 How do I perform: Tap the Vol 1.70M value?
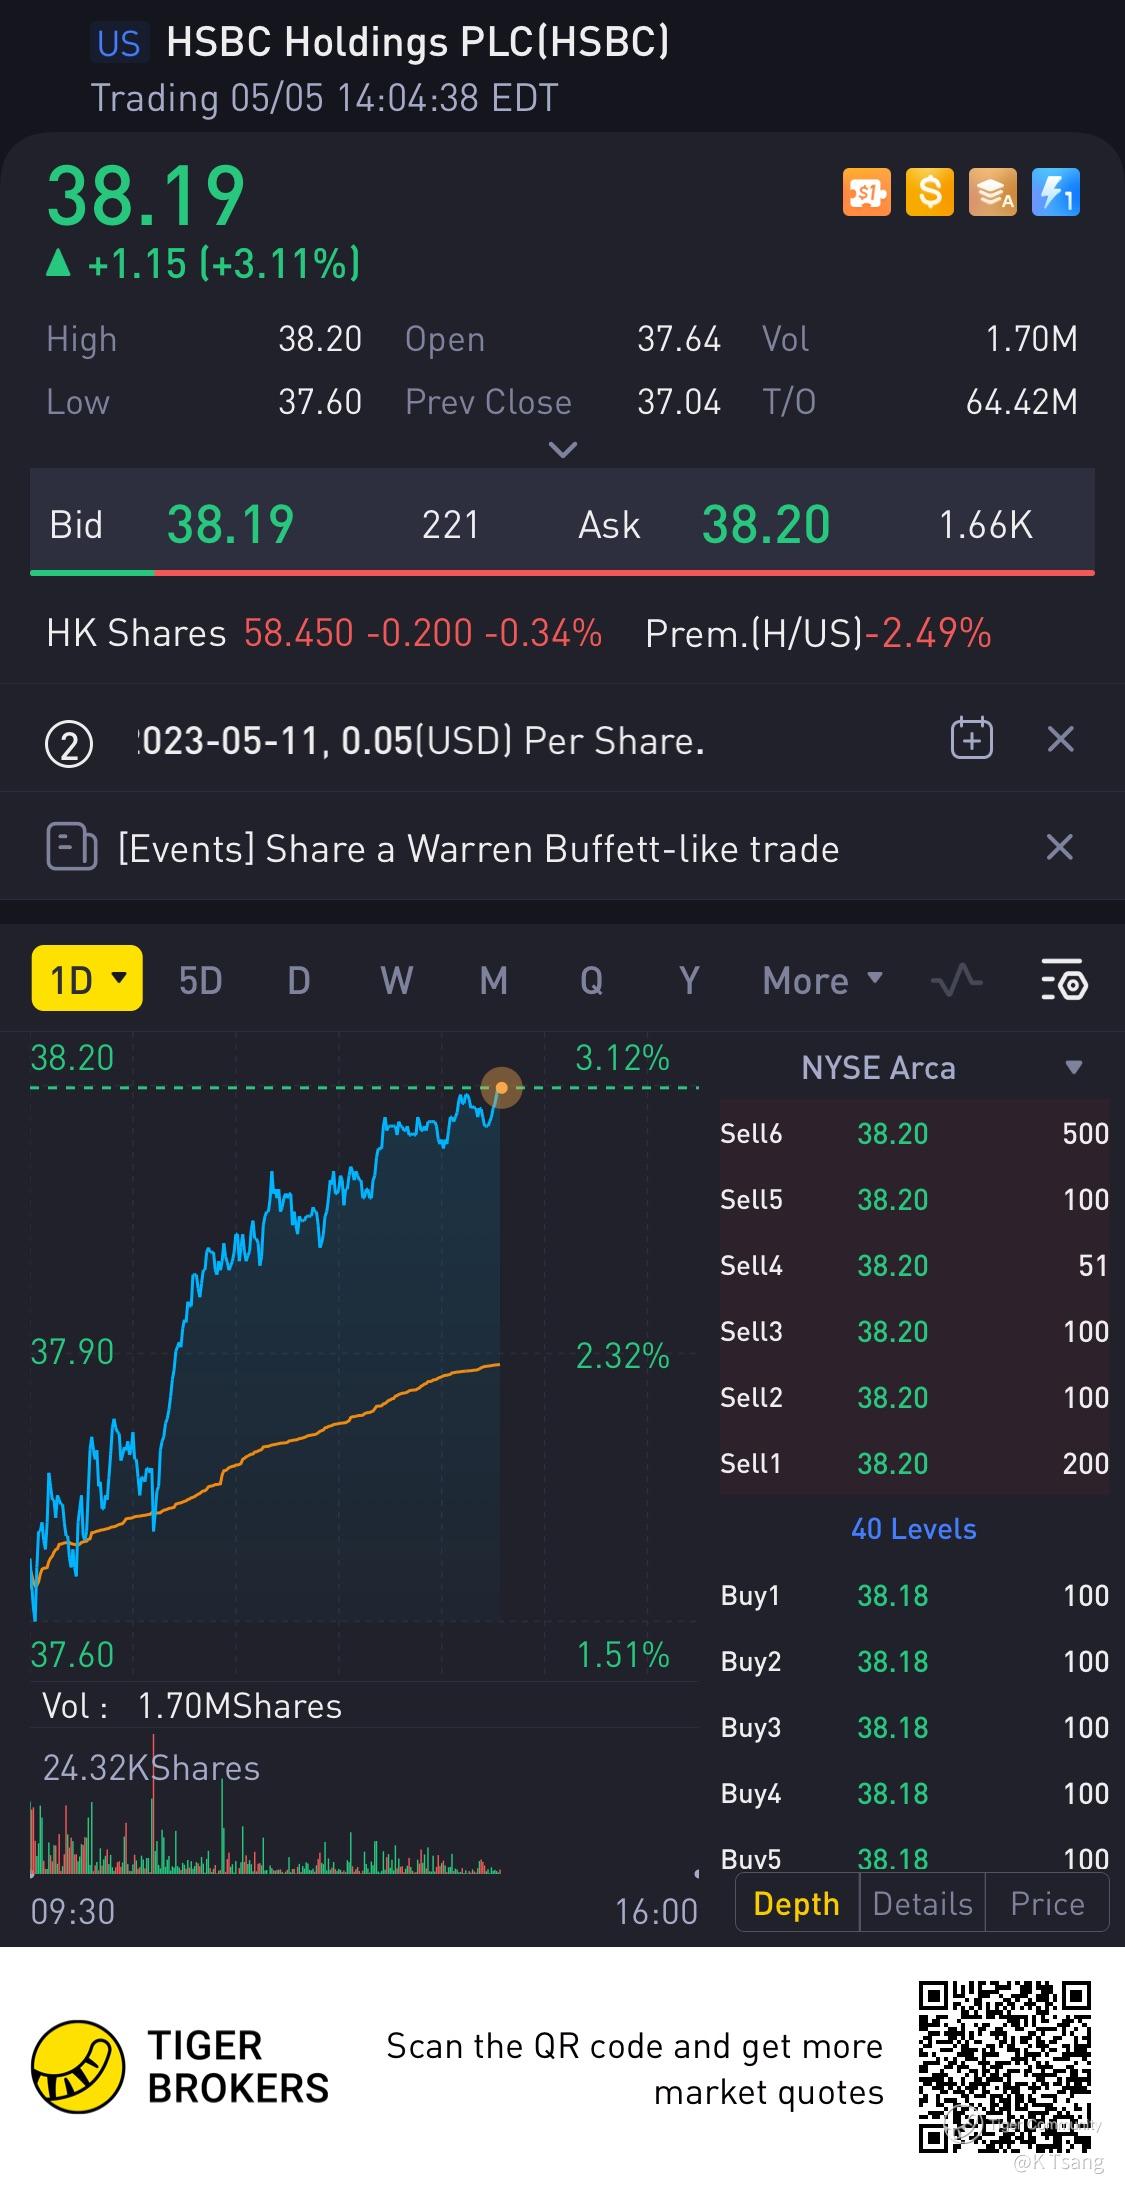[1032, 339]
